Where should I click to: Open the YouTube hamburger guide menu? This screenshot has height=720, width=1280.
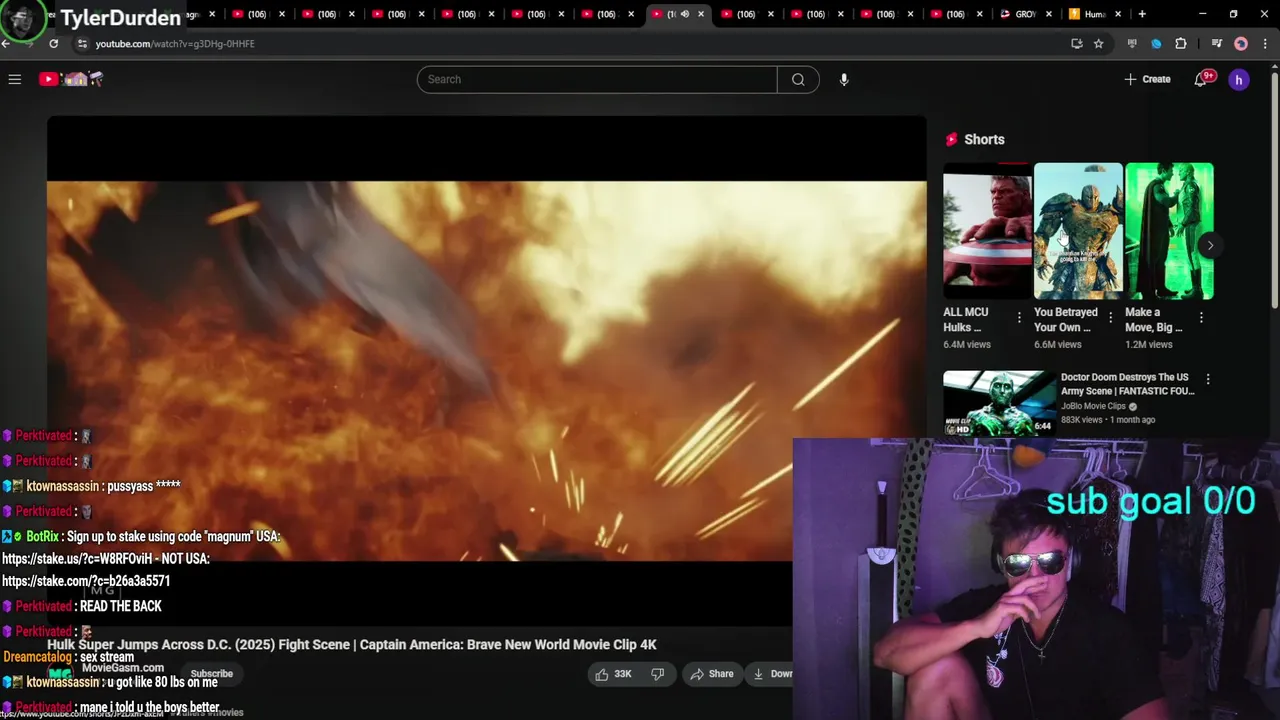coord(15,79)
